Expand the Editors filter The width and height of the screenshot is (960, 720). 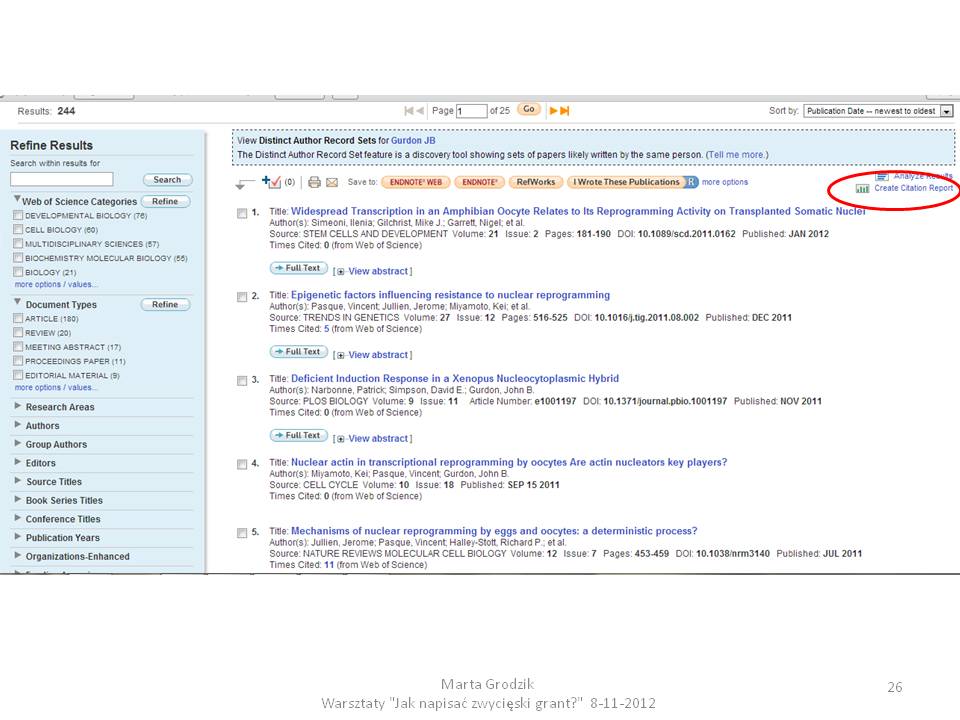click(x=18, y=461)
